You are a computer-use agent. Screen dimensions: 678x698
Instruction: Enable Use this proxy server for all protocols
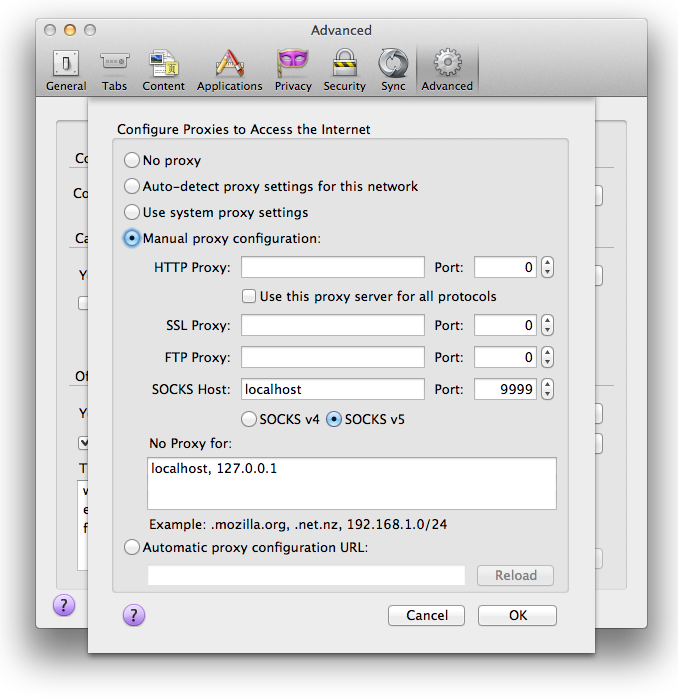tap(249, 297)
